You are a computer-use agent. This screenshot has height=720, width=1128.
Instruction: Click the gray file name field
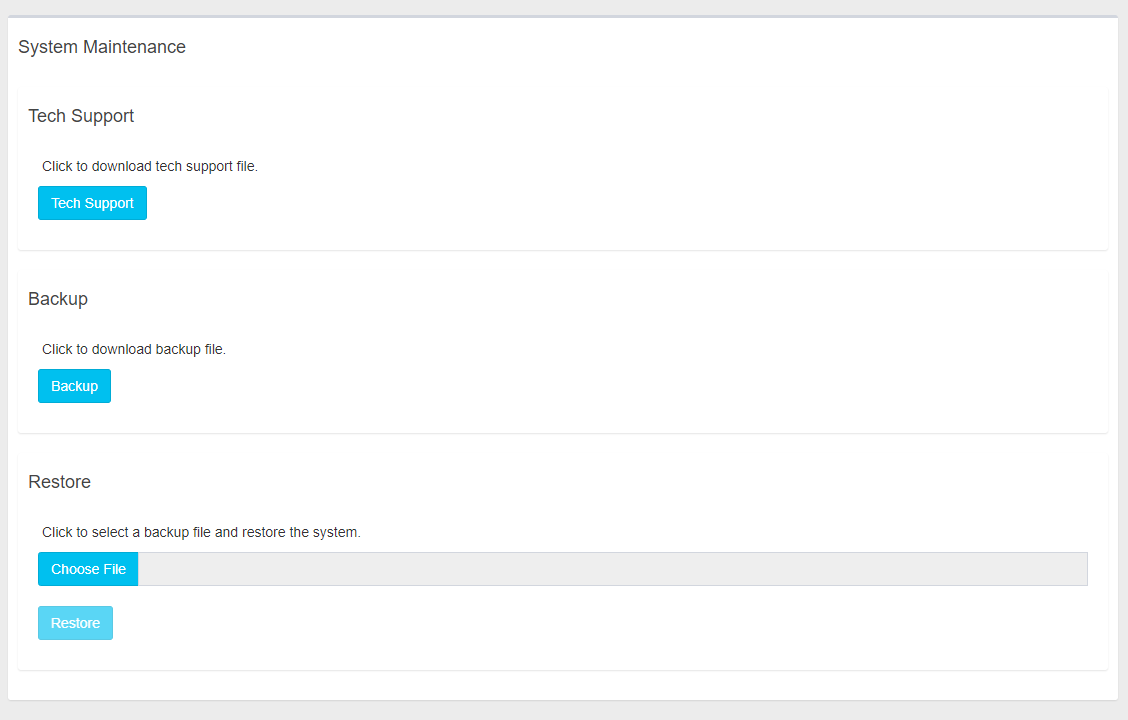[x=612, y=569]
